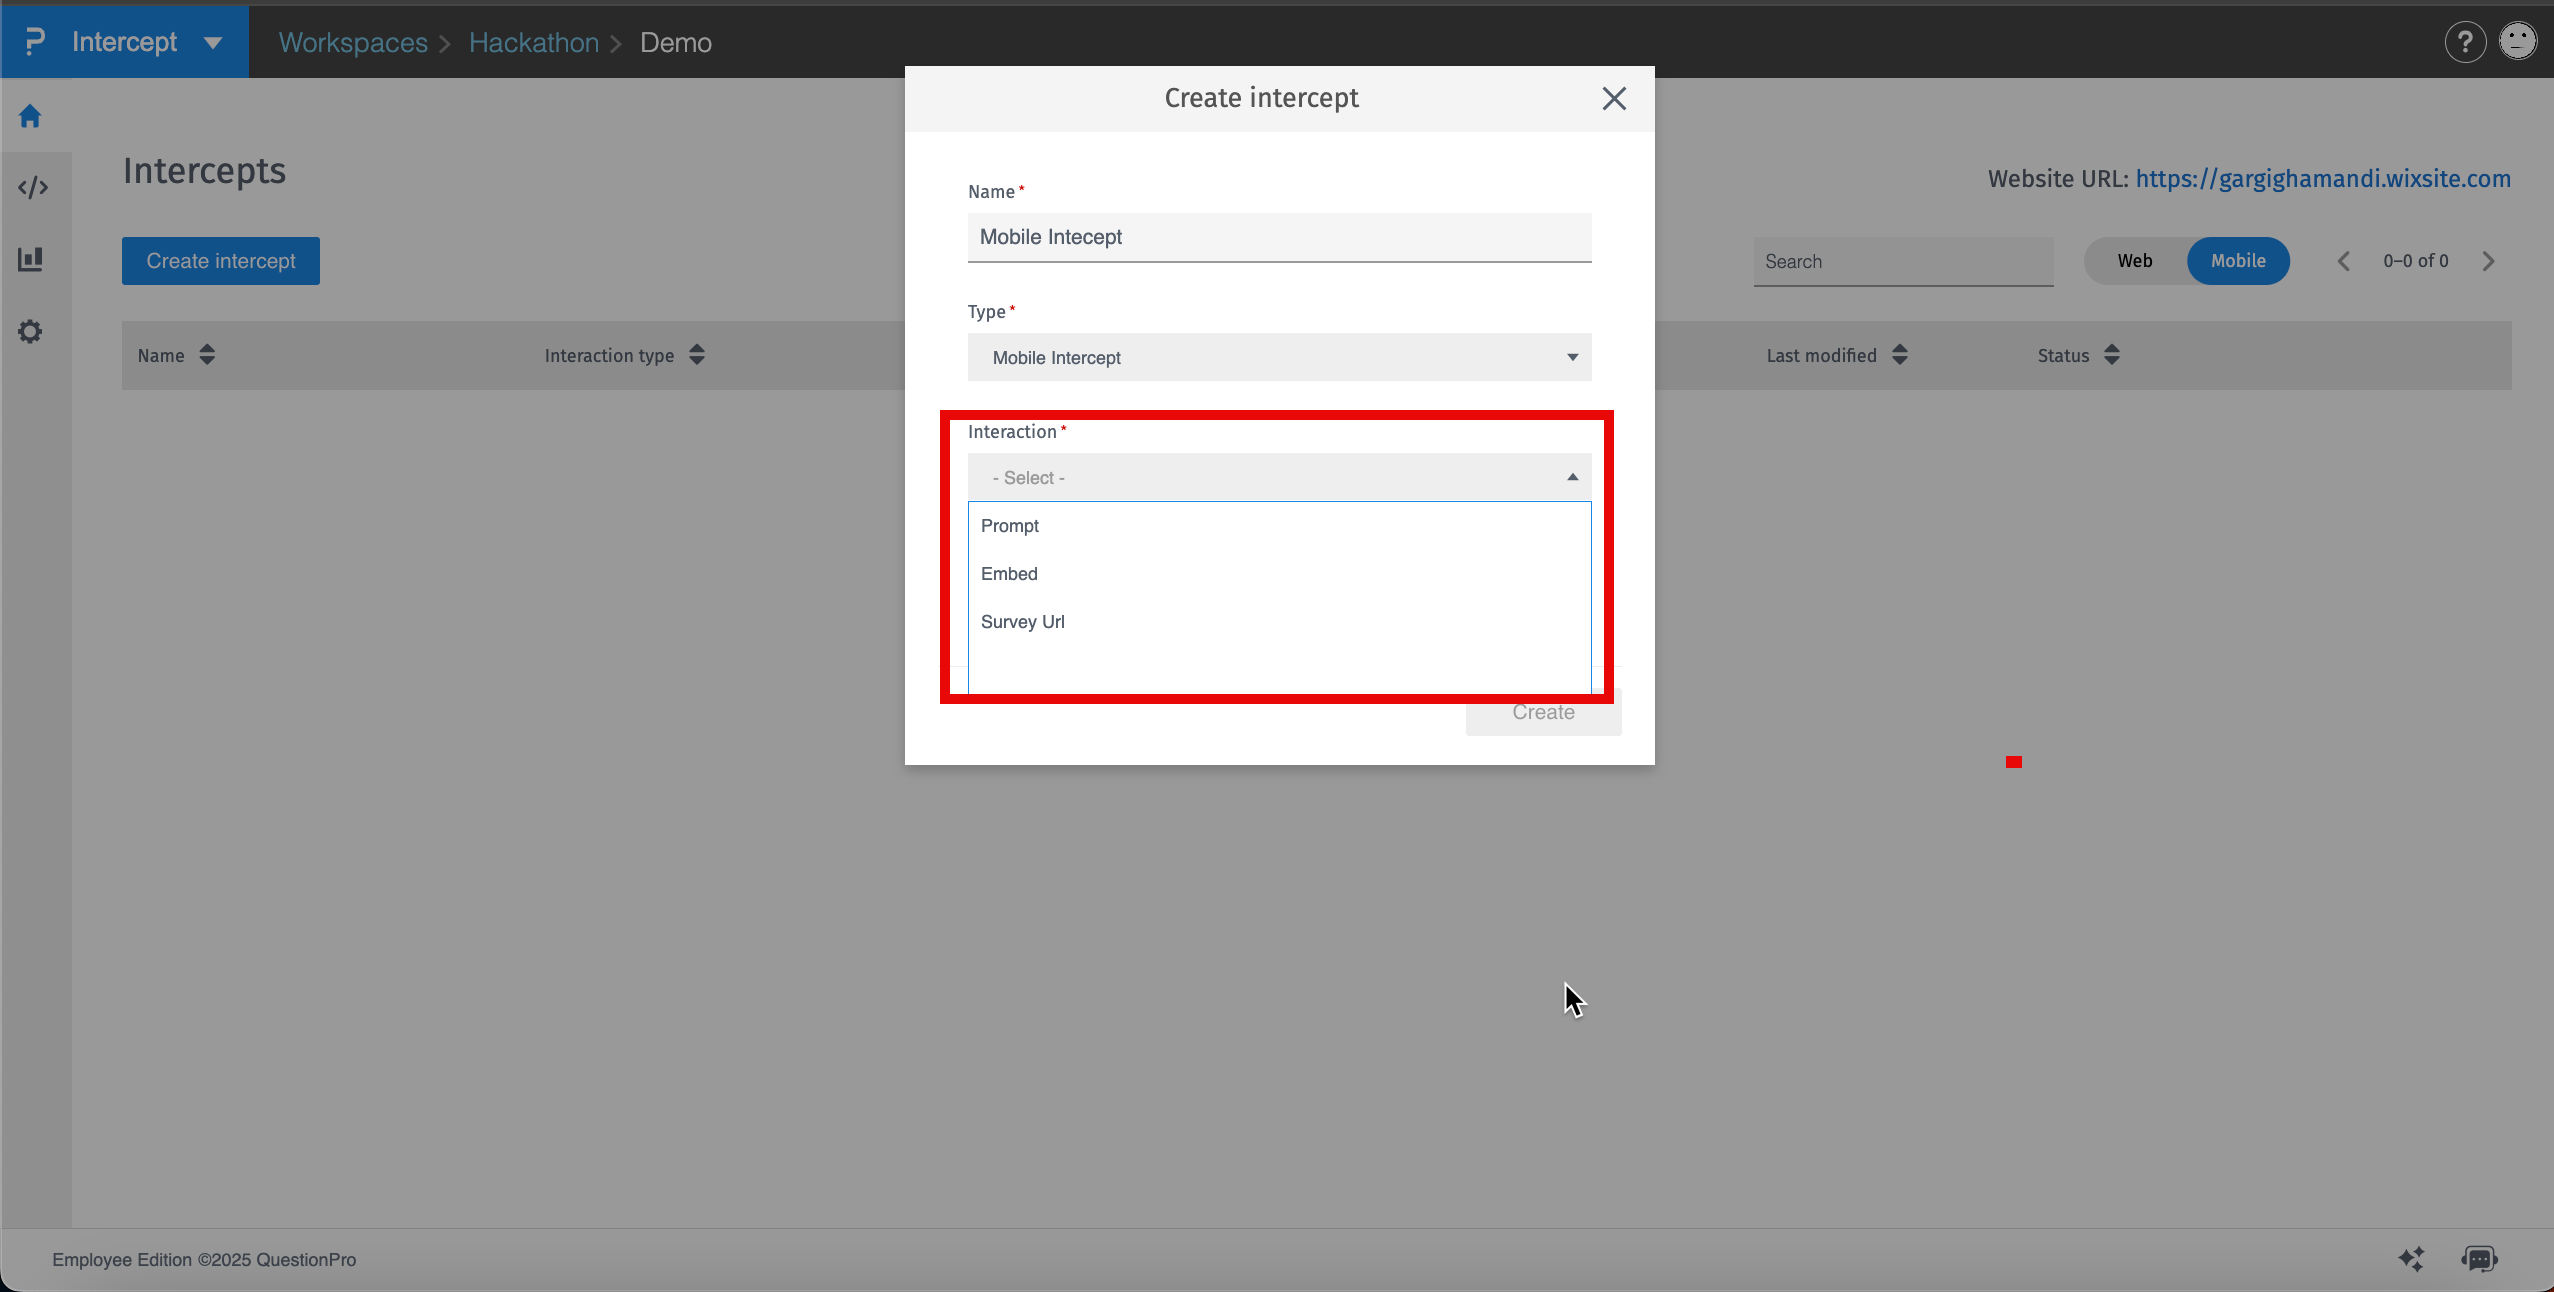Open the gargighamandi.wixsite.com website link
The image size is (2554, 1292).
pos(2322,178)
